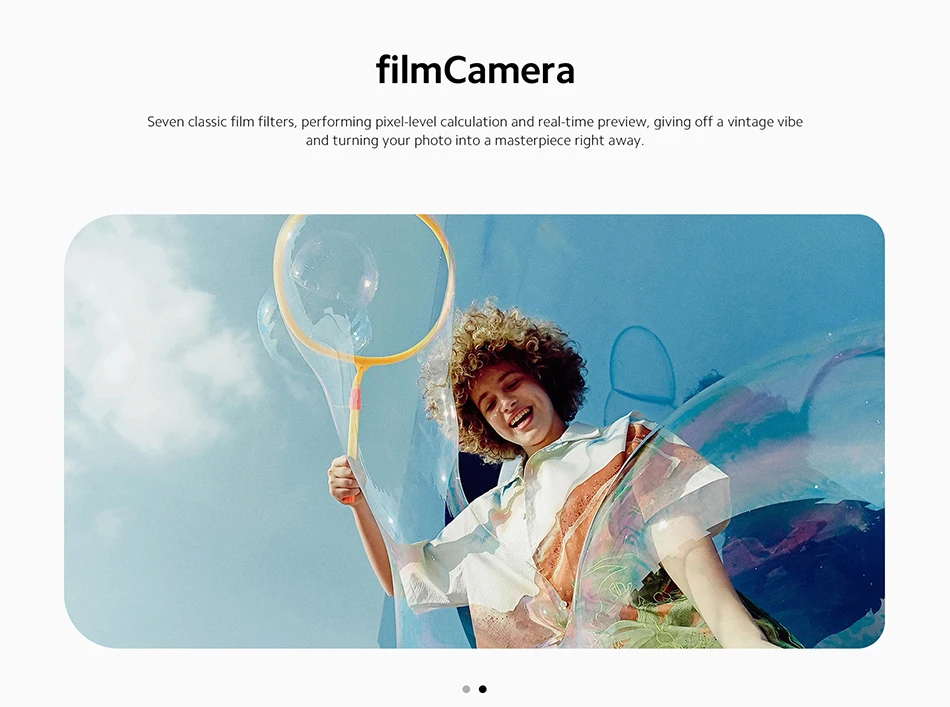
Task: Click the pink grip on wand handle
Action: 355,398
